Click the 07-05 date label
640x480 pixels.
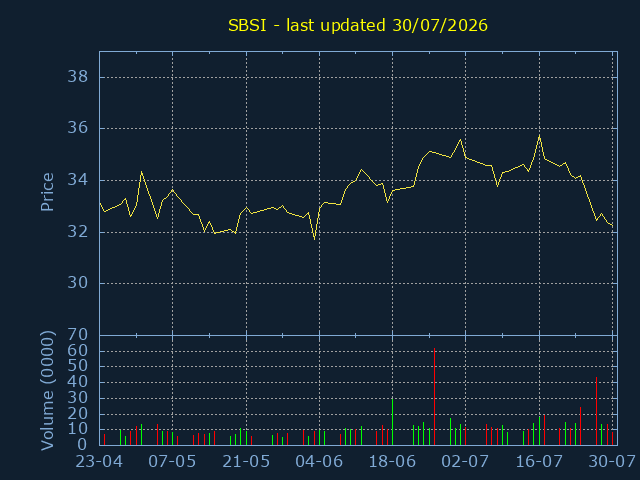[172, 462]
